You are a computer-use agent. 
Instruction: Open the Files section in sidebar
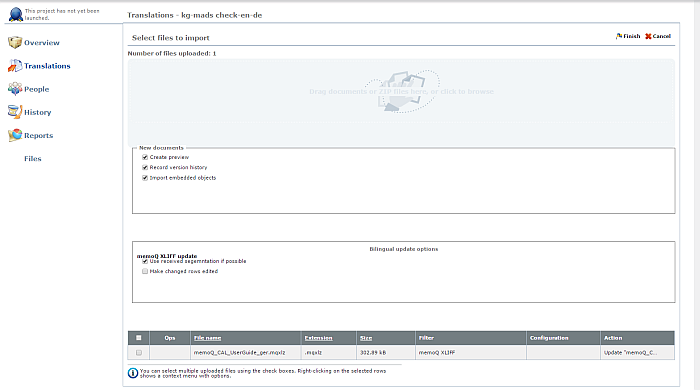(x=33, y=158)
